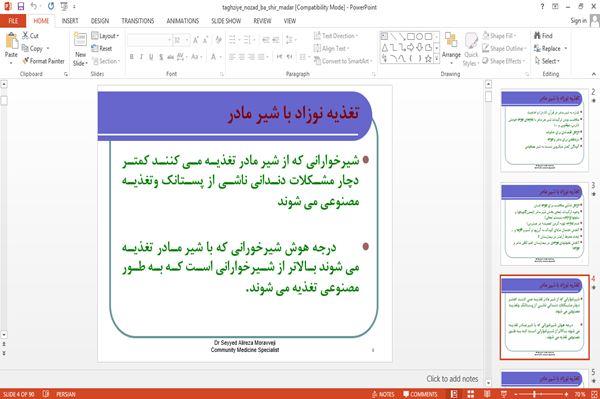Expand the Section dropdown
This screenshot has height=399, width=600.
coord(106,61)
